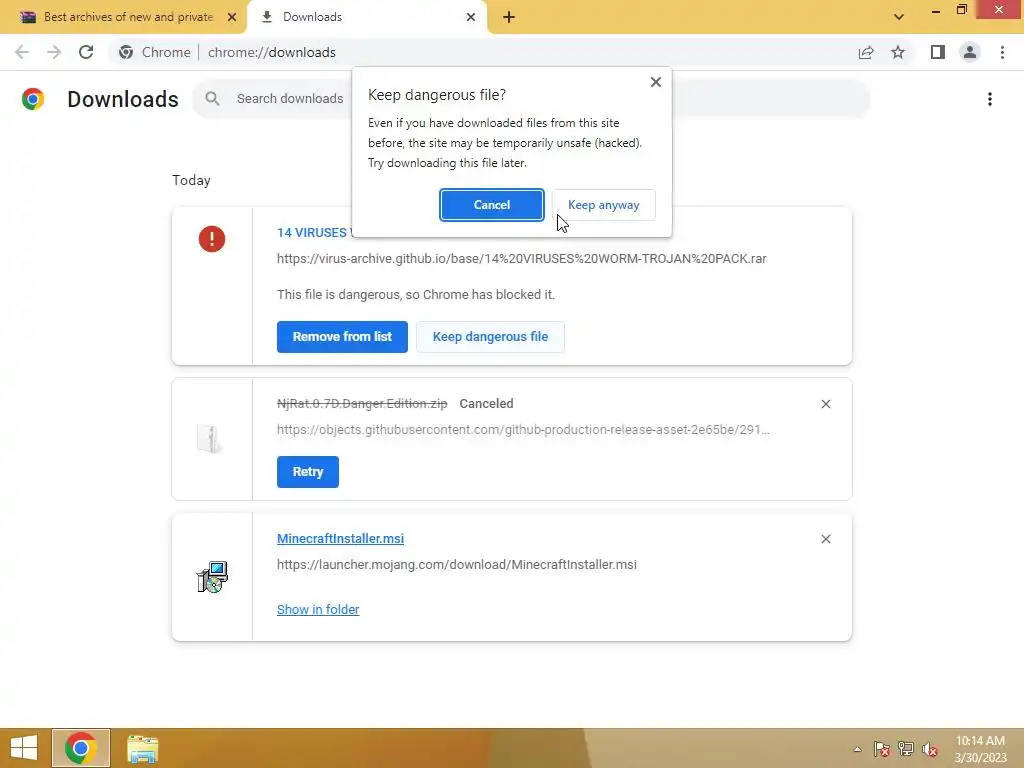Viewport: 1024px width, 768px height.
Task: Click the Cancel button in the dialog
Action: click(x=491, y=205)
